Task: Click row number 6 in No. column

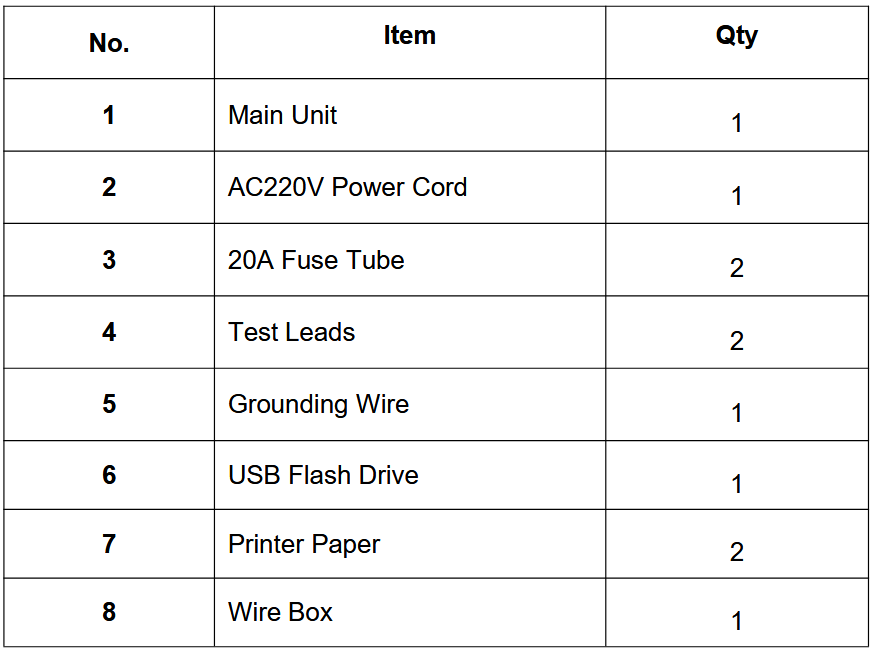Action: coord(109,475)
